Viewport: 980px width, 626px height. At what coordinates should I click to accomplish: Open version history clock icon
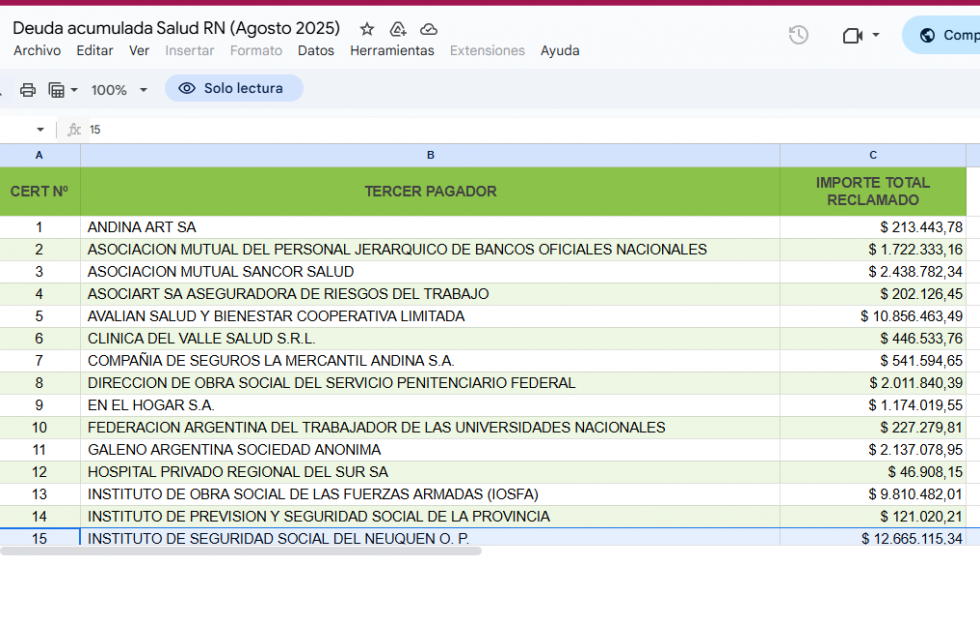tap(798, 35)
